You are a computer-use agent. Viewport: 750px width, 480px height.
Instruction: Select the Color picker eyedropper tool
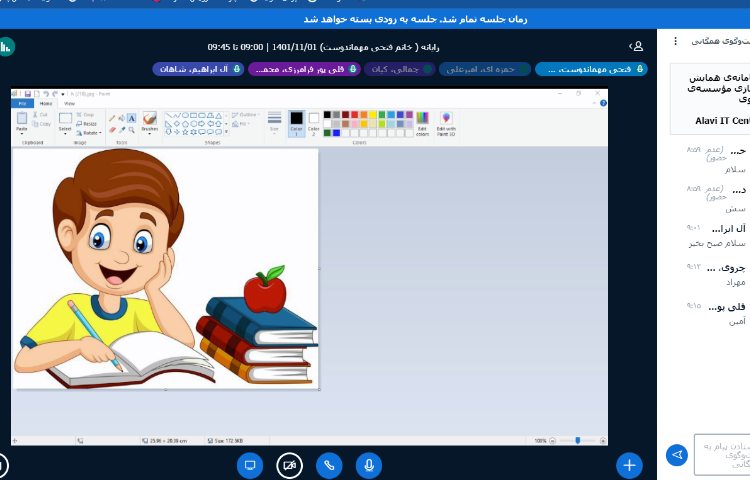coord(121,130)
